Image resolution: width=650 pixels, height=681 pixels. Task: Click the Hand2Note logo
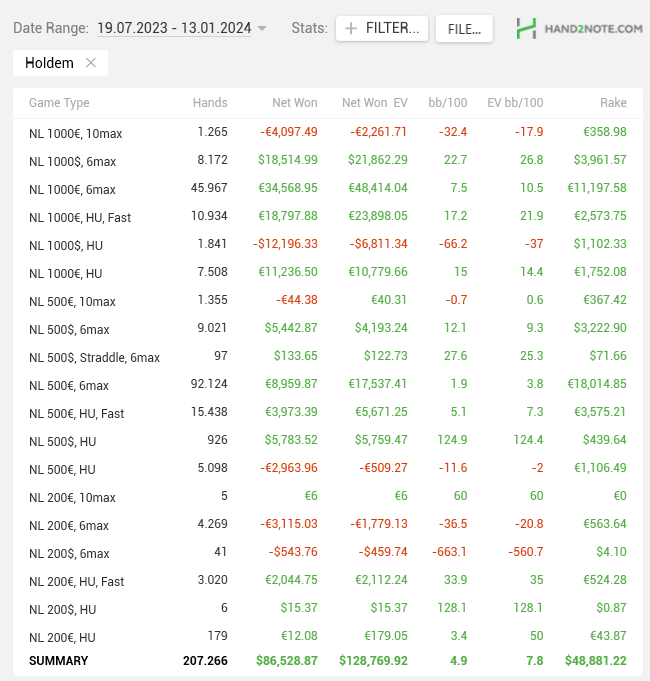point(579,29)
